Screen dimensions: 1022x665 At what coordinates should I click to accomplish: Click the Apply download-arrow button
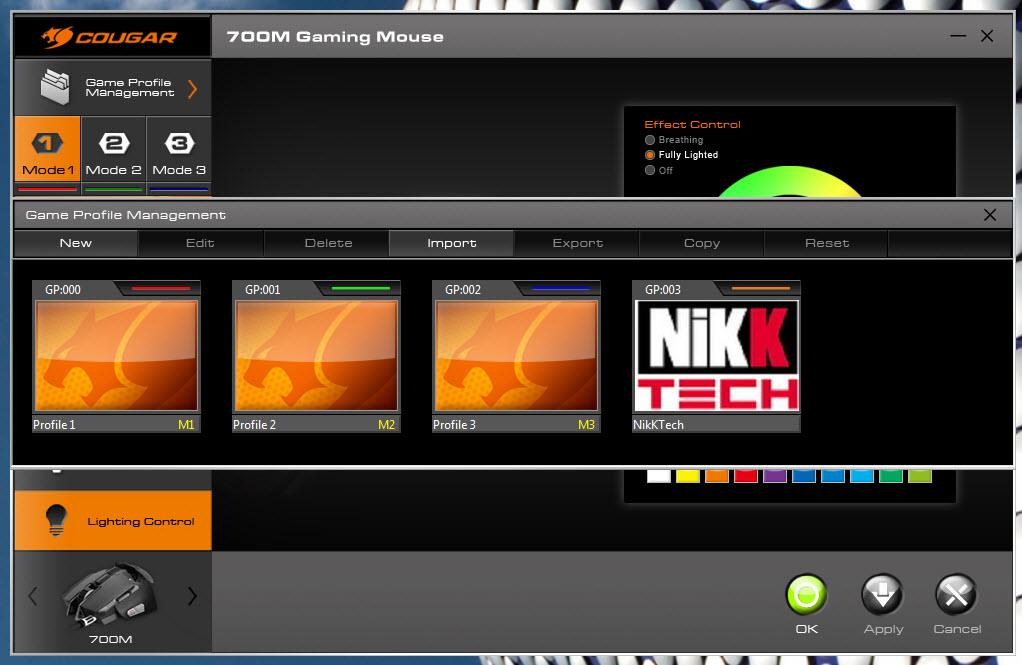coord(883,595)
